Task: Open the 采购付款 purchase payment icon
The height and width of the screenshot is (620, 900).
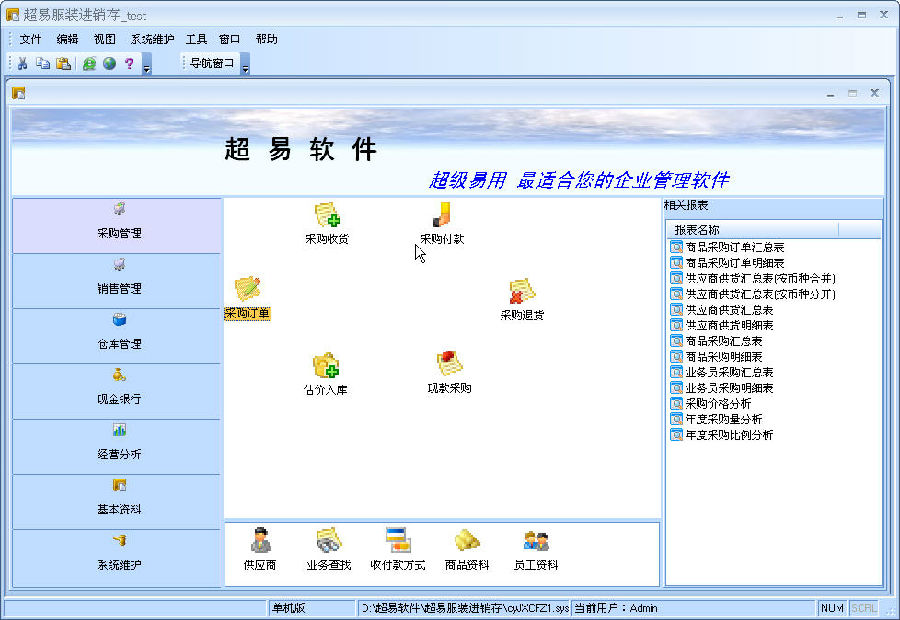Action: point(441,215)
